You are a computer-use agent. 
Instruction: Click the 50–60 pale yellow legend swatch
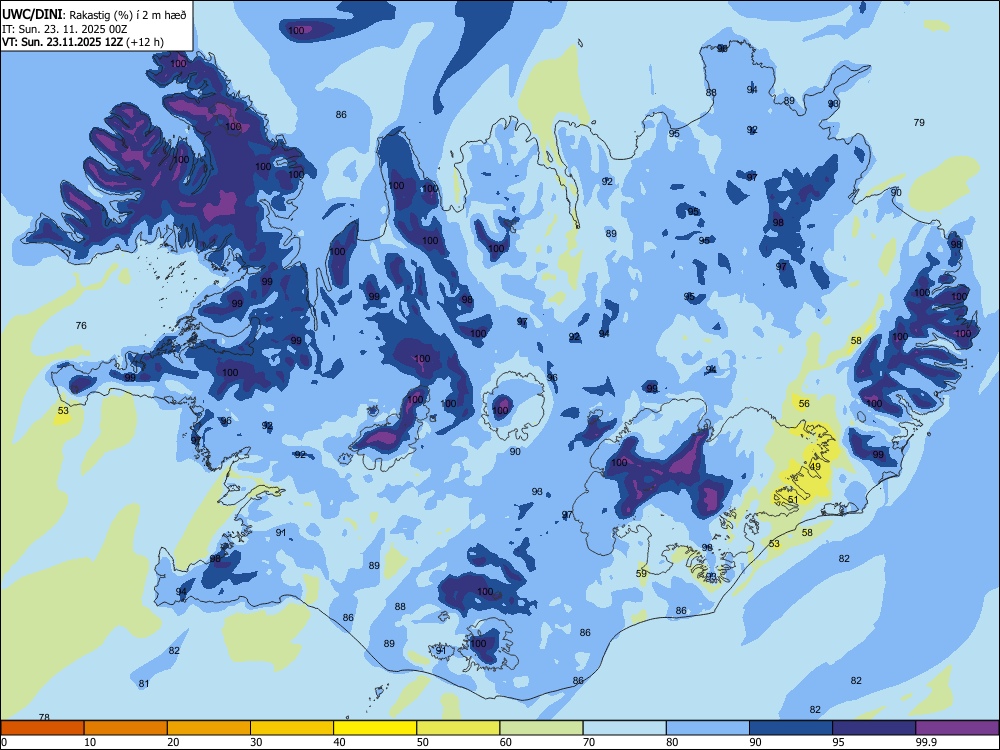click(x=458, y=728)
